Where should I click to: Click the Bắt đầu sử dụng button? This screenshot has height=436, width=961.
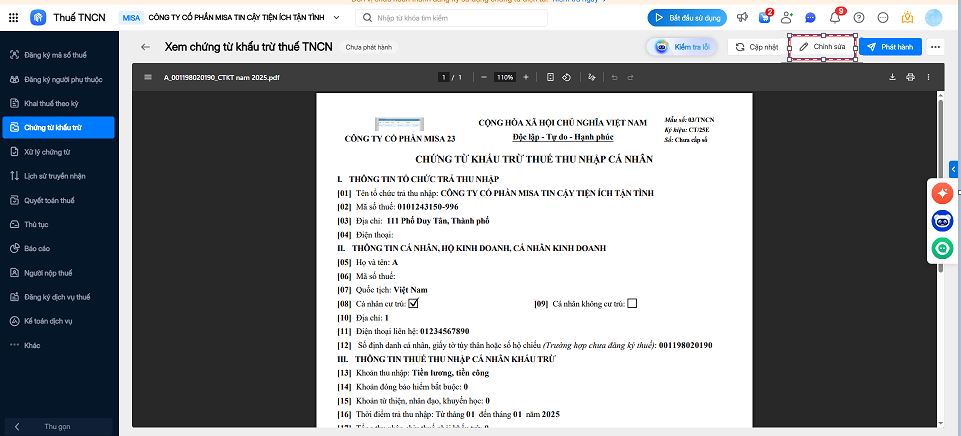687,18
